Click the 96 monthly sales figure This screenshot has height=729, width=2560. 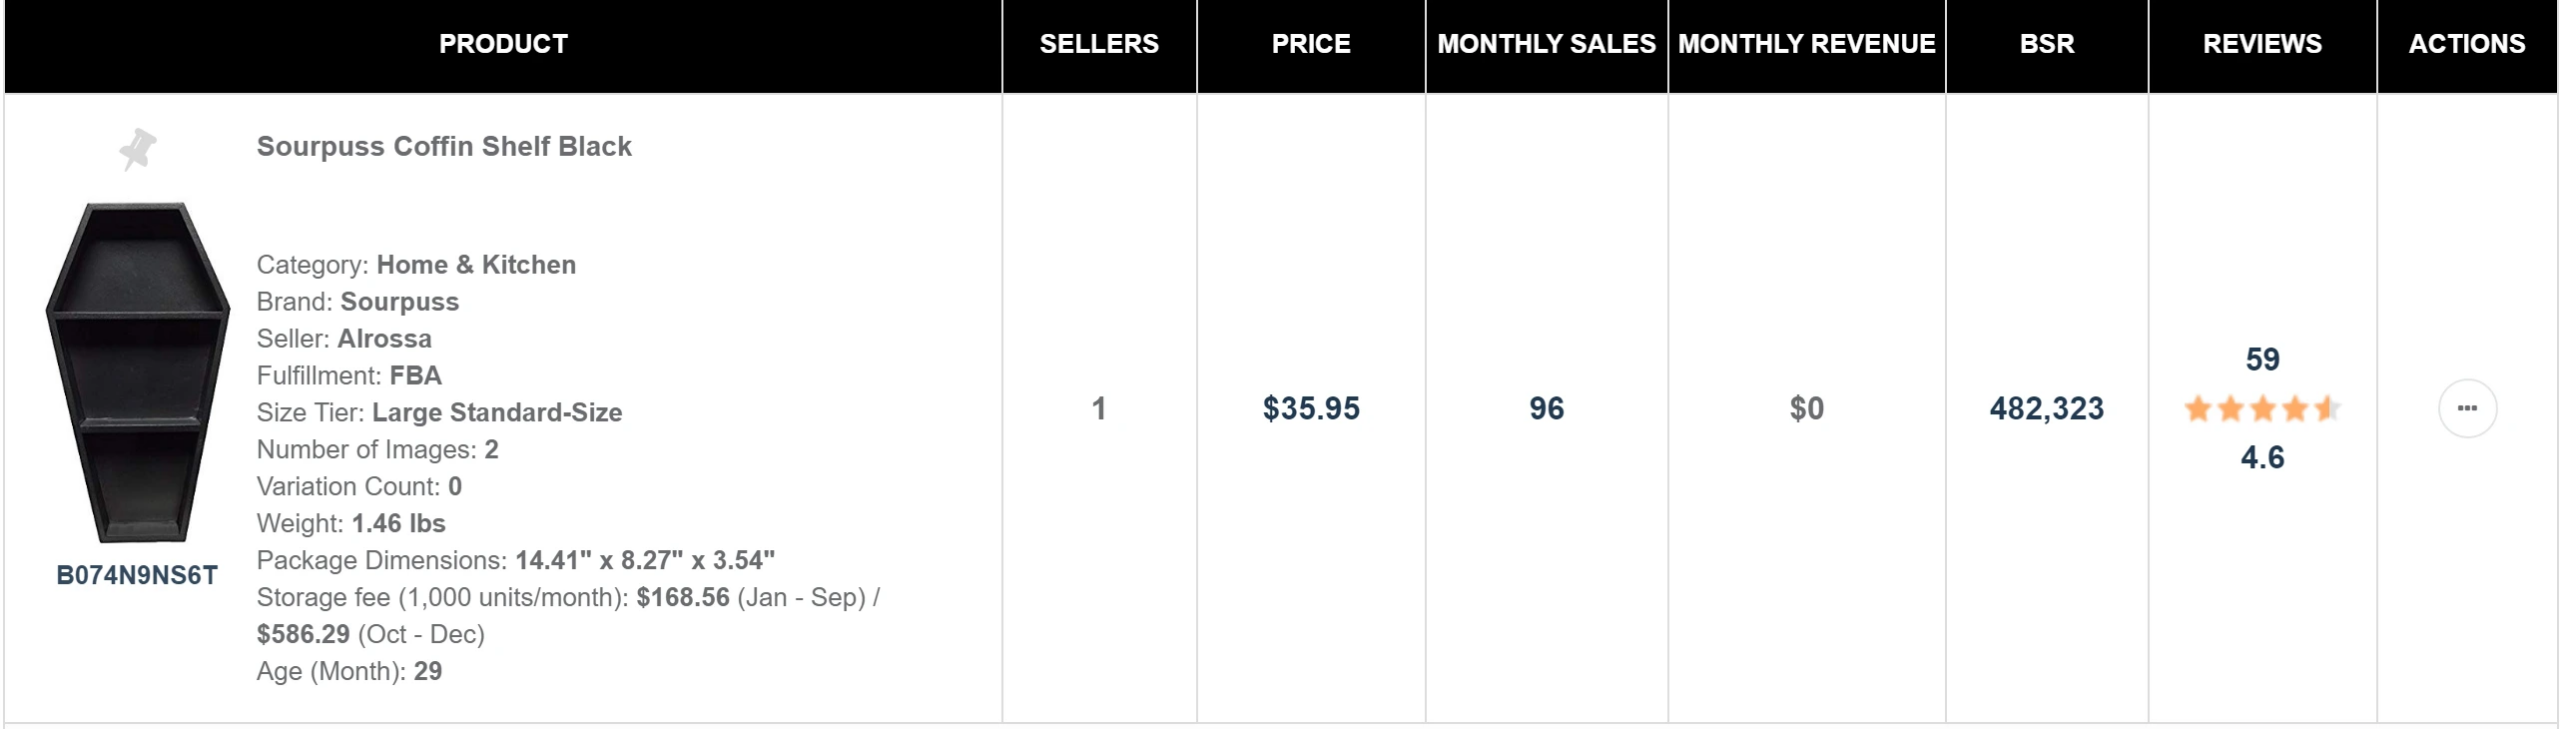tap(1546, 408)
